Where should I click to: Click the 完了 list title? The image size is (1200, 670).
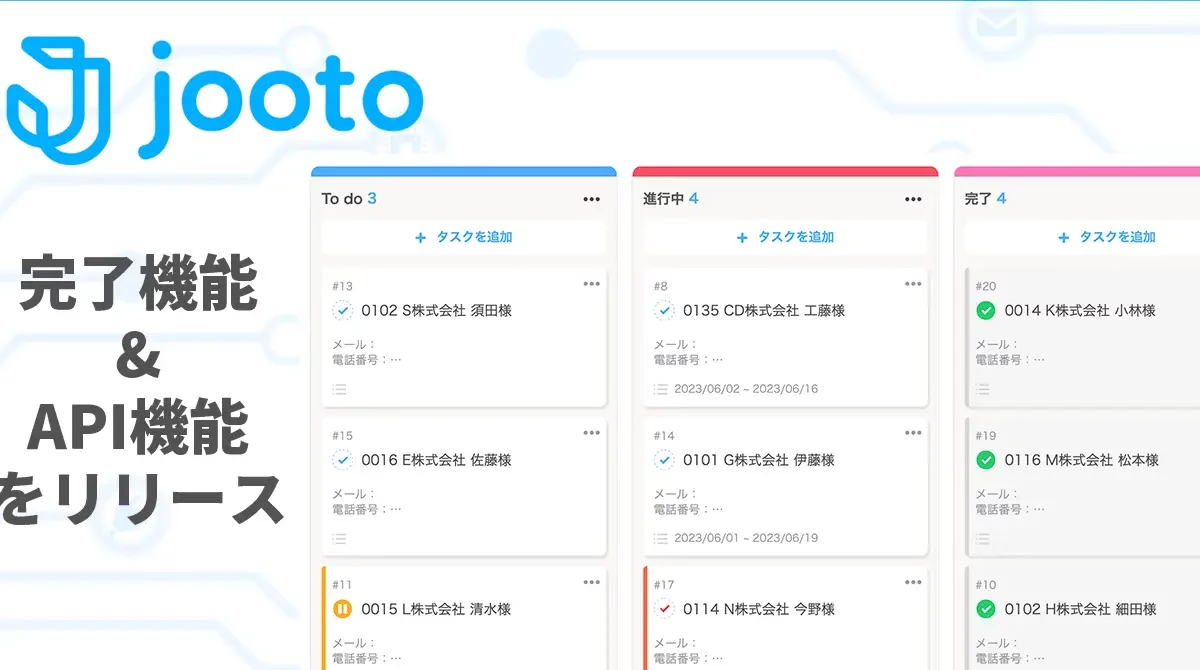pos(978,199)
